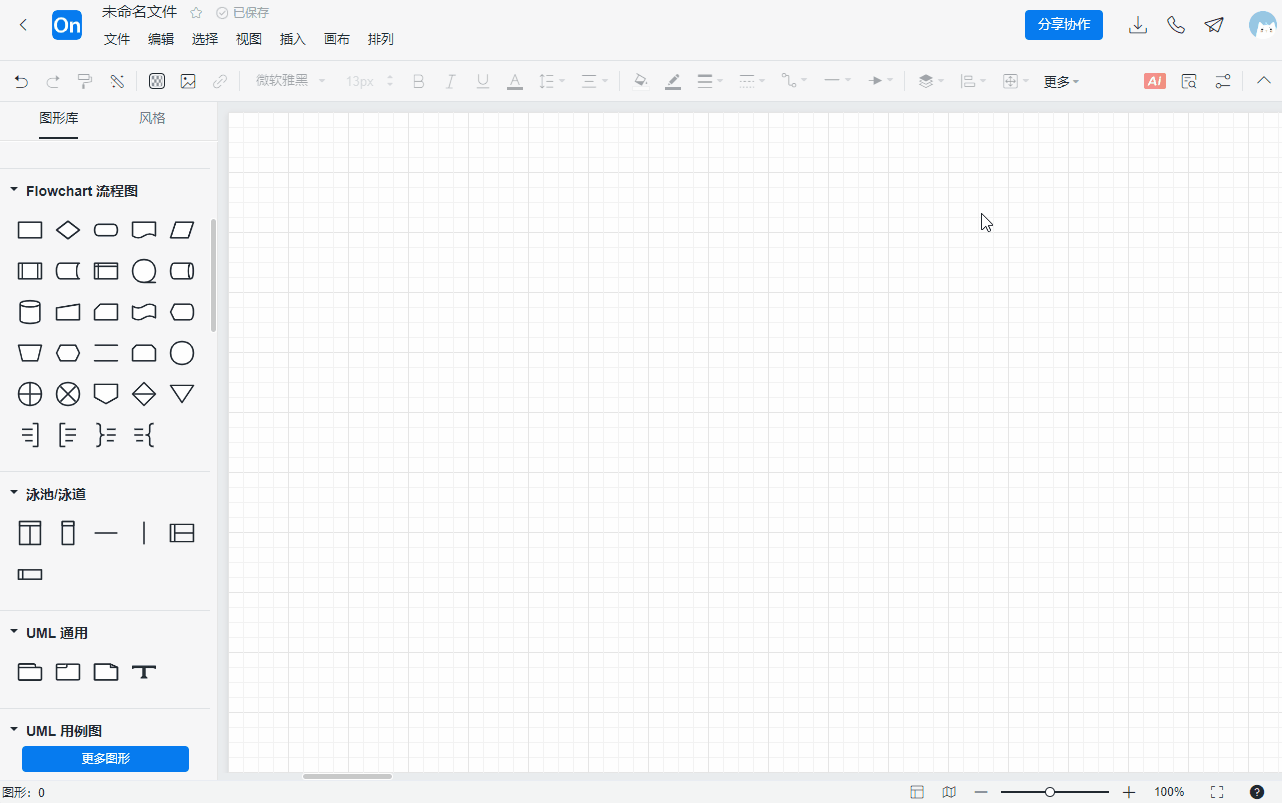Open the help question mark icon
The width and height of the screenshot is (1282, 803).
click(x=1257, y=792)
